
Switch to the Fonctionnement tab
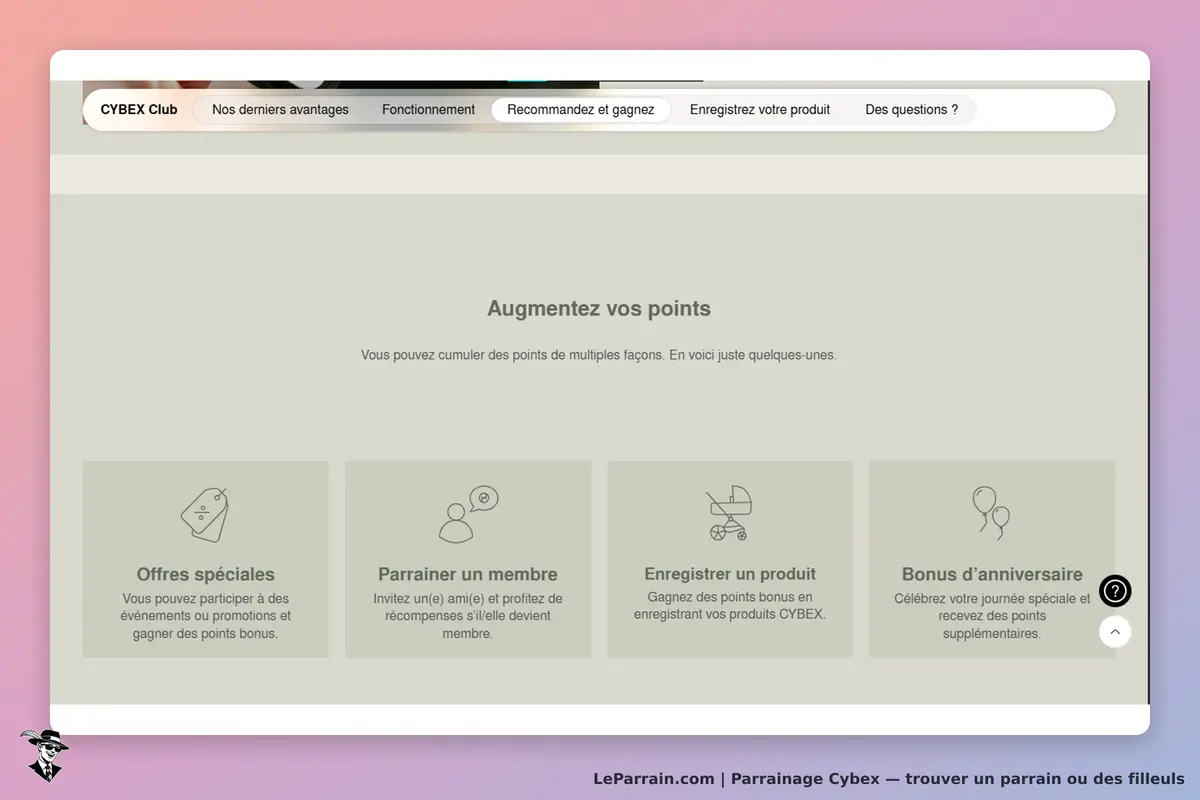coord(428,110)
